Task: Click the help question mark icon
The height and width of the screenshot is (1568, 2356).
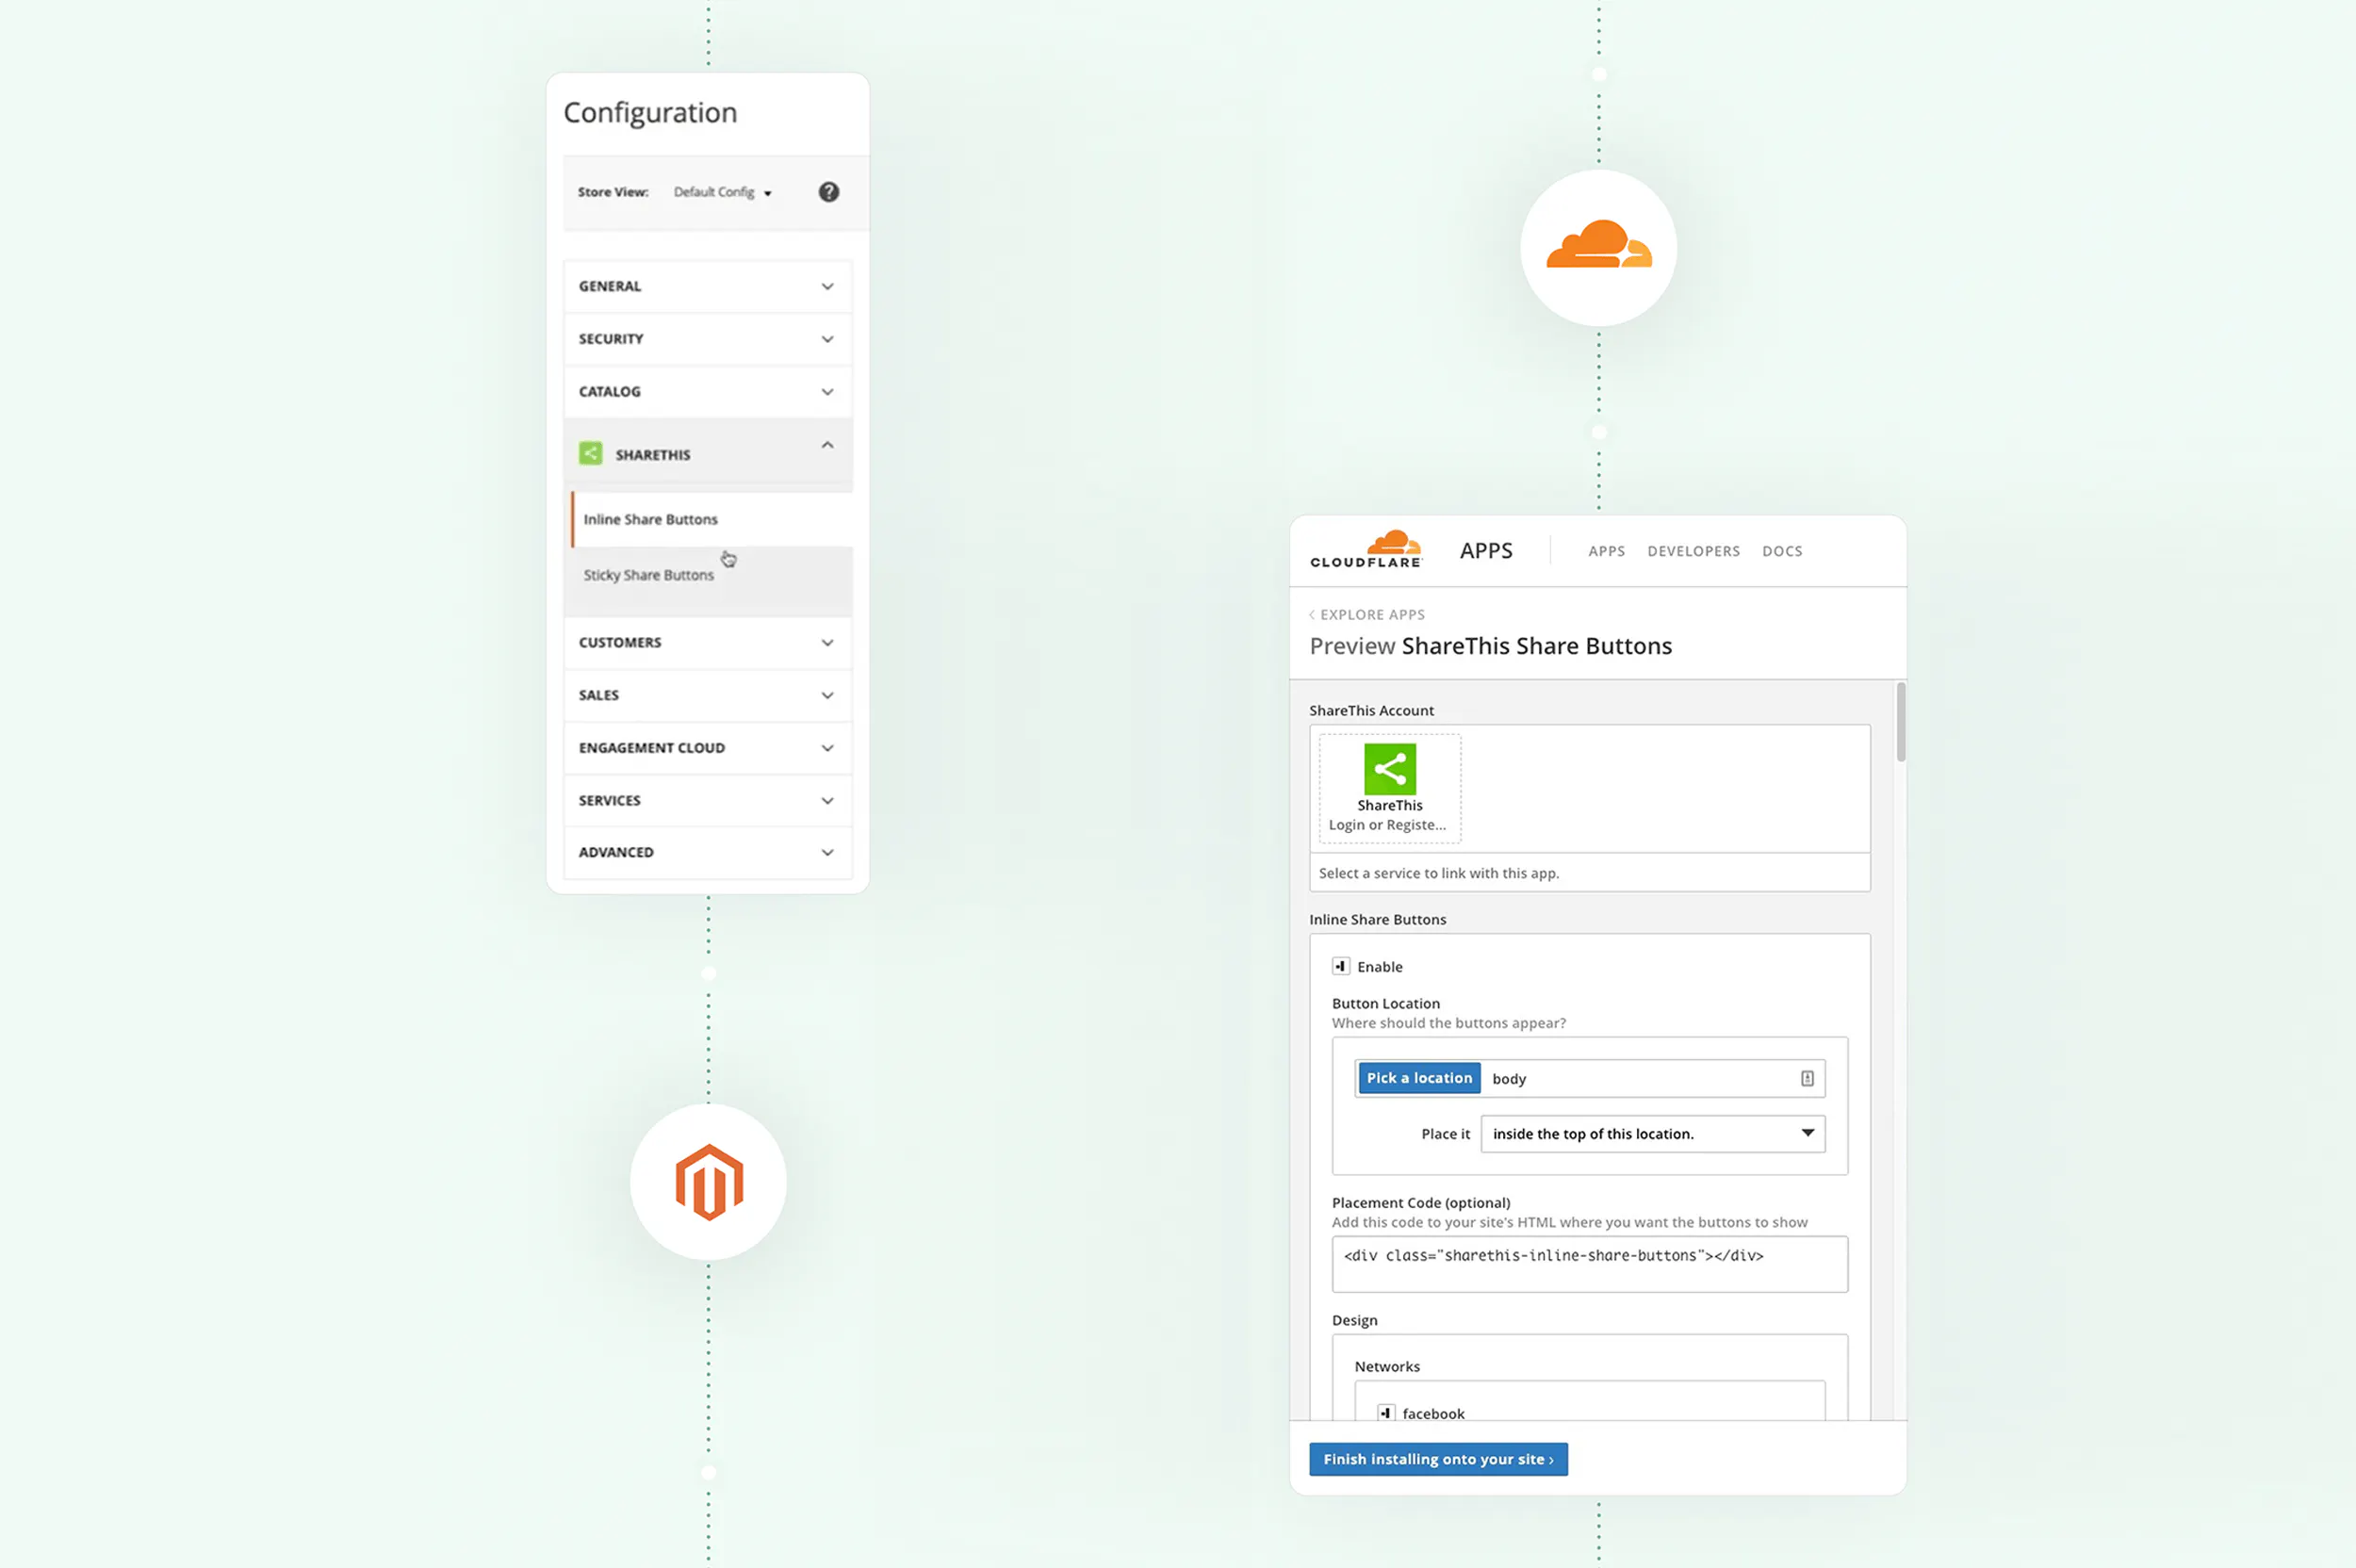Action: [x=828, y=192]
